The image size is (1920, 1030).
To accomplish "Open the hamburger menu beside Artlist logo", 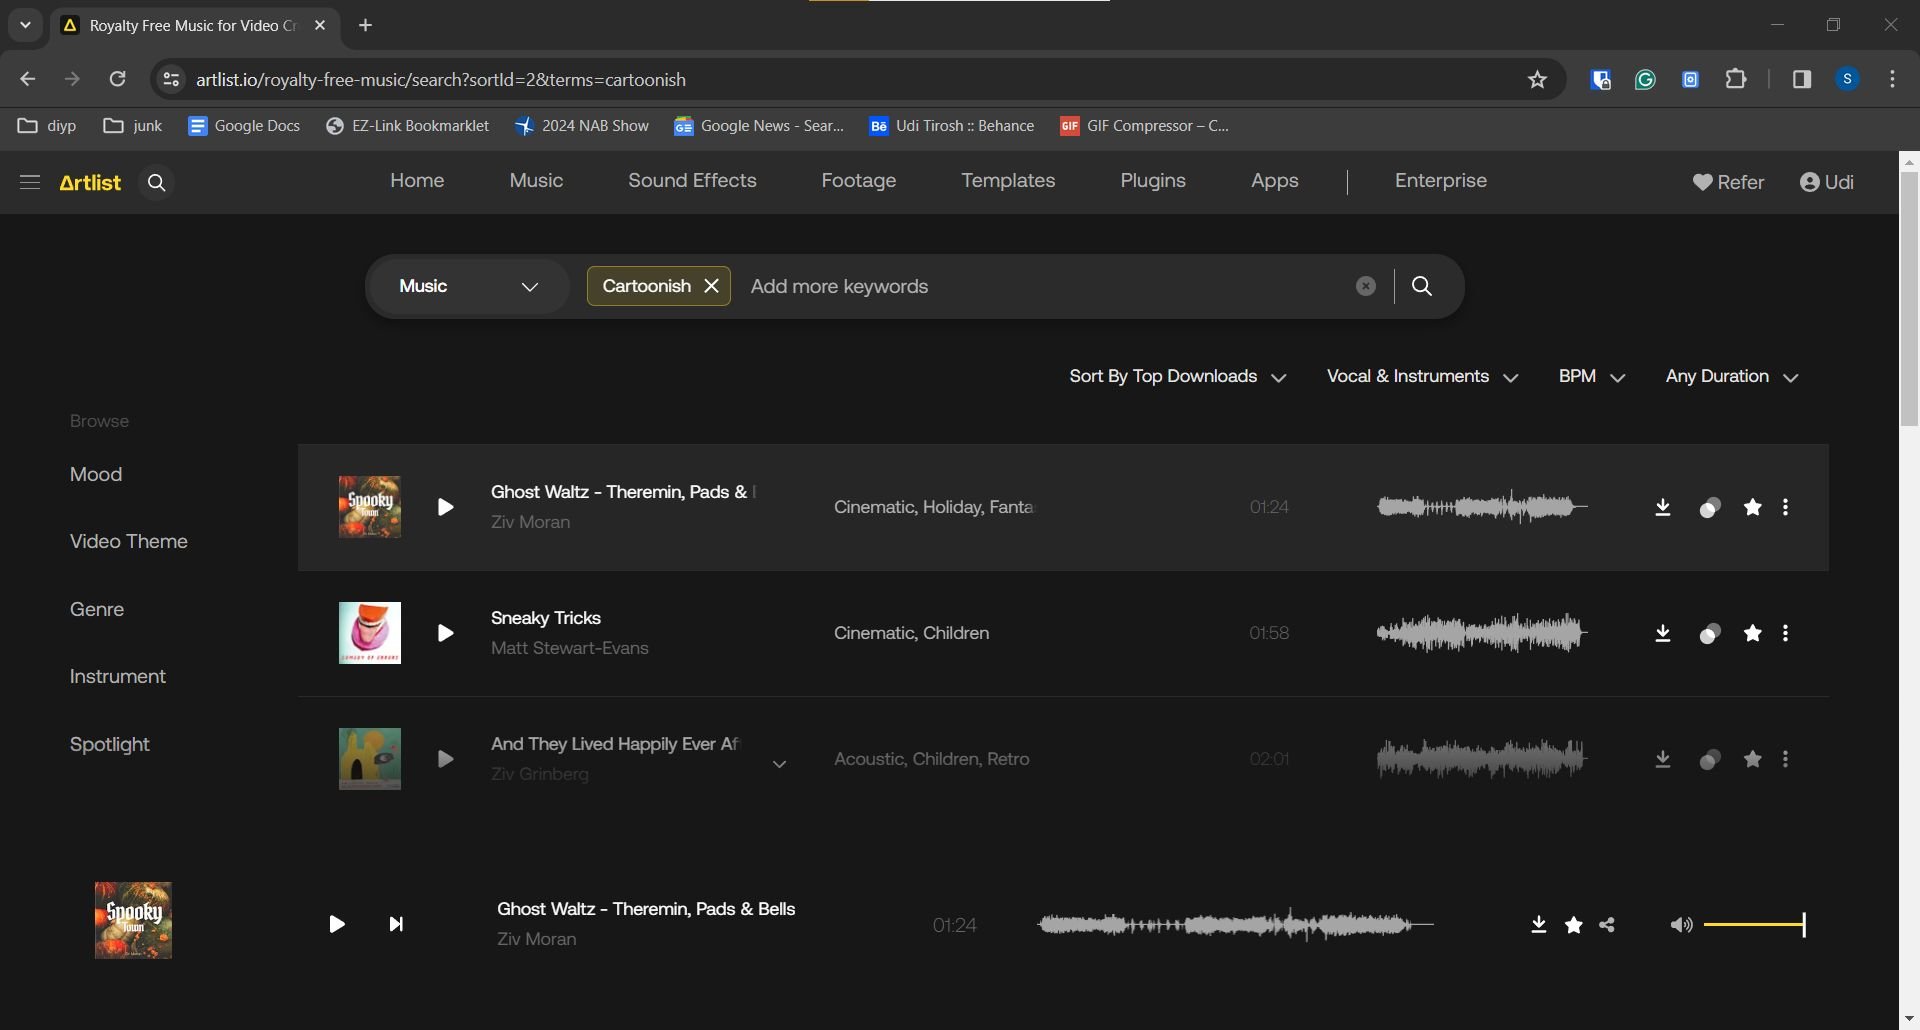I will [x=30, y=182].
